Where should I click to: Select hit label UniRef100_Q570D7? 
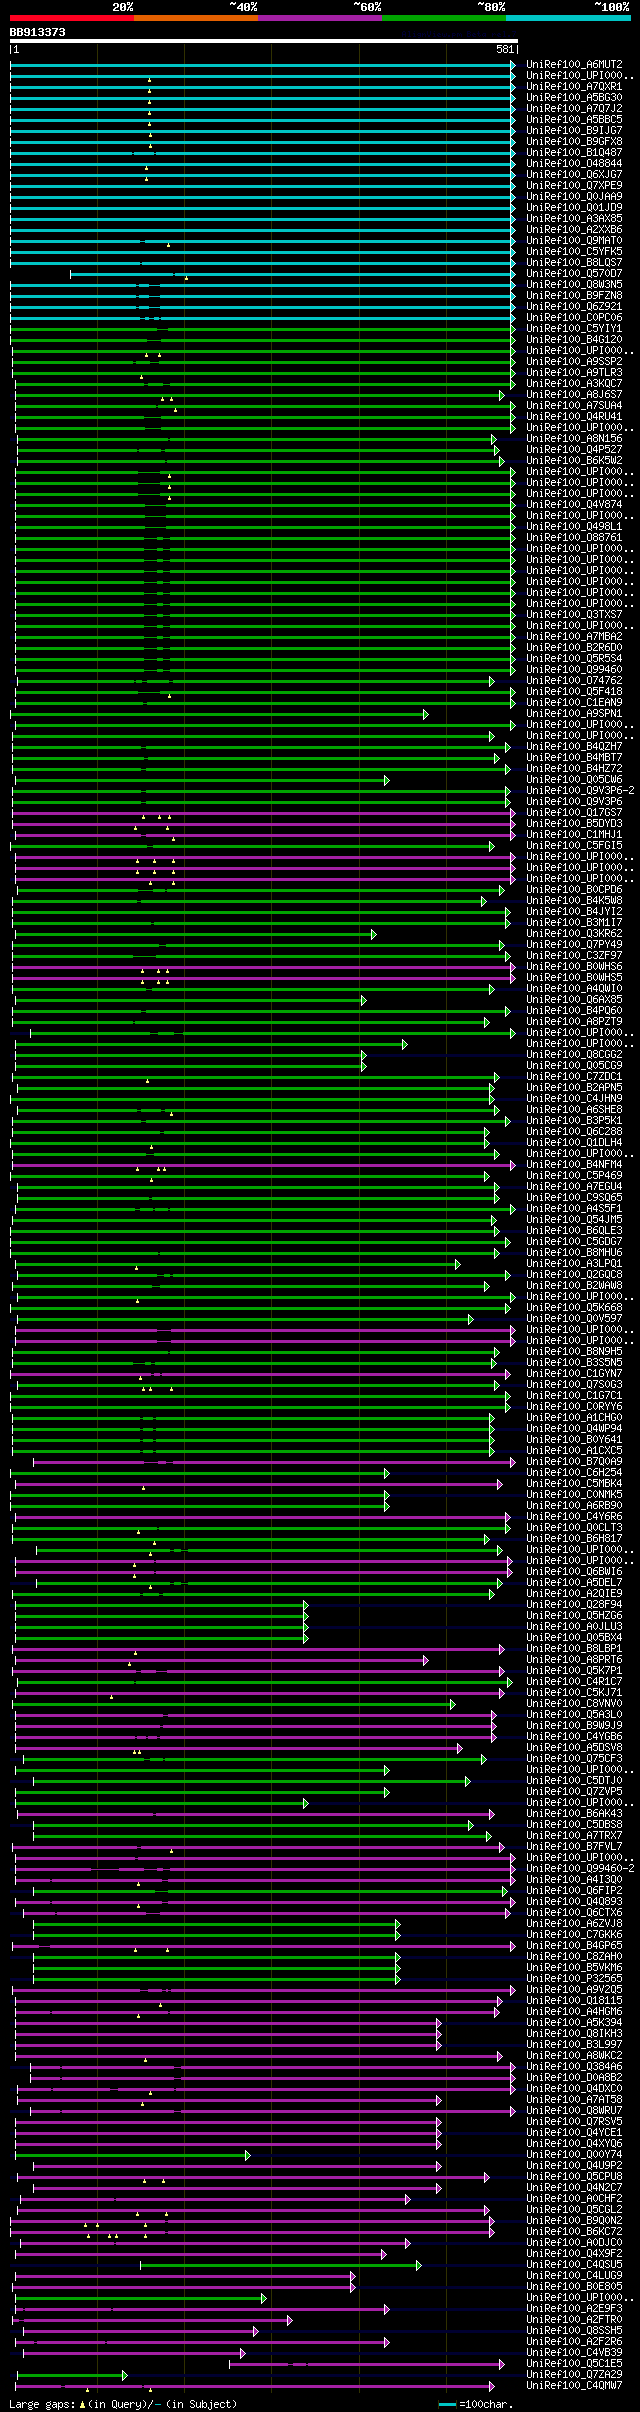[574, 274]
